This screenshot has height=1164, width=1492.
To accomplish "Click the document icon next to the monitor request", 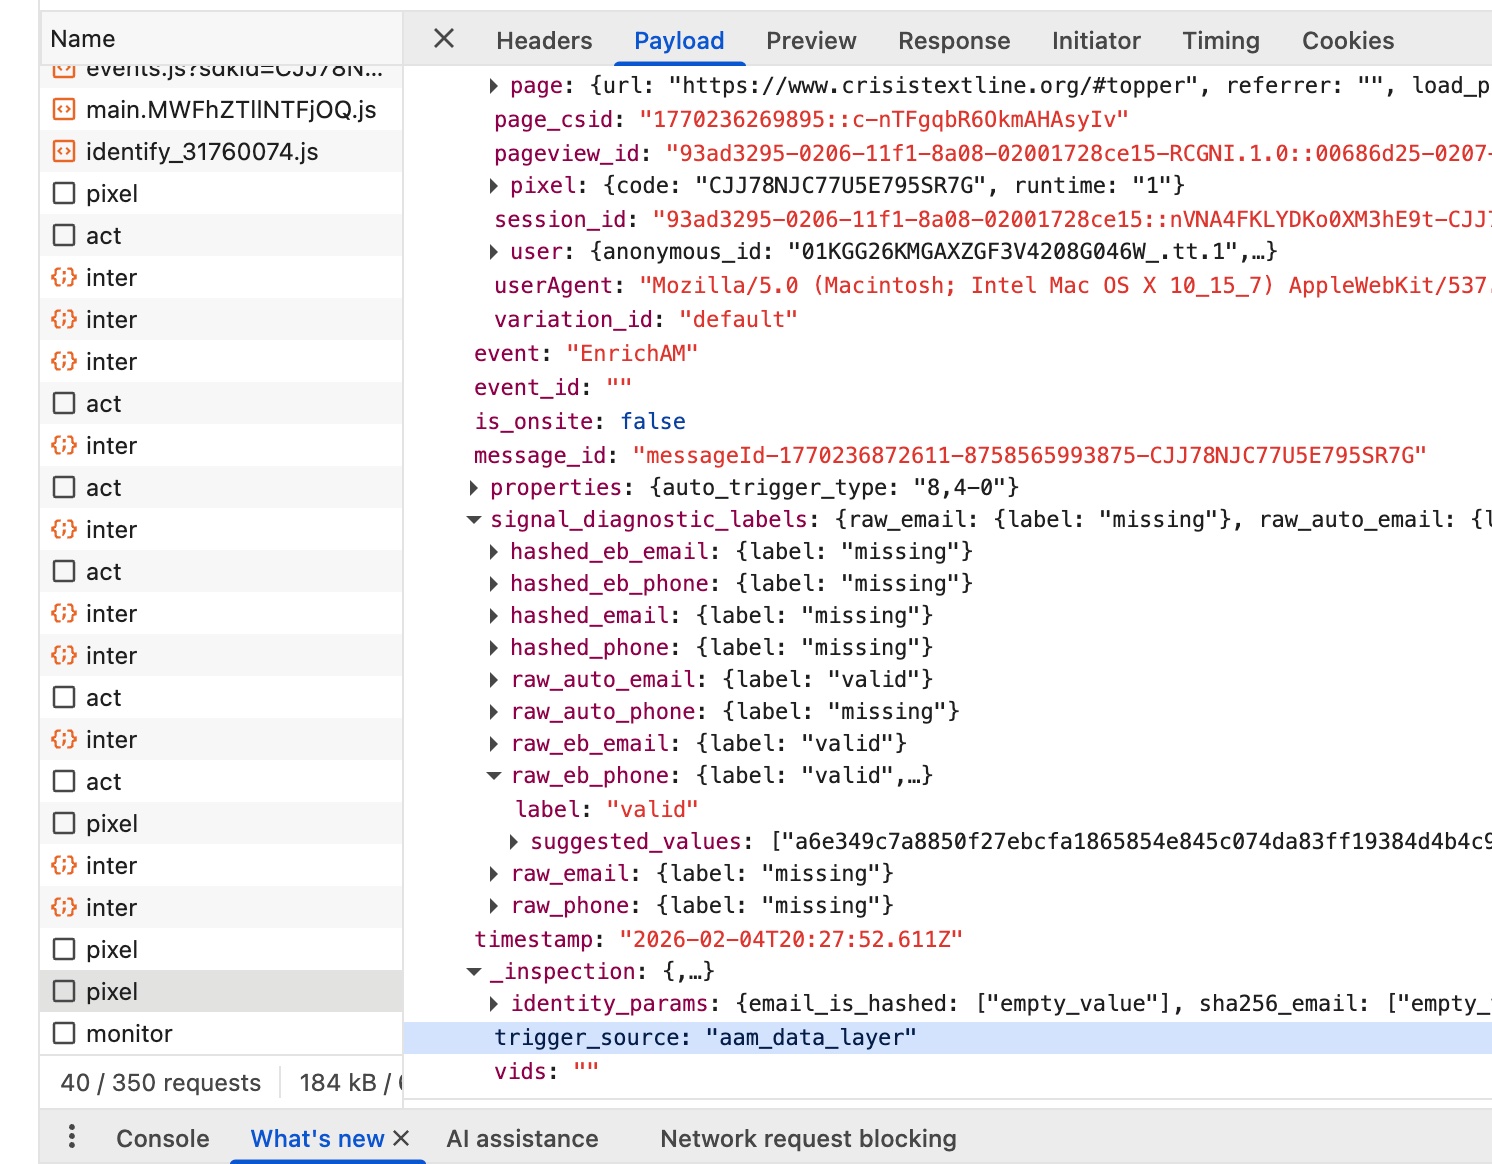I will [x=64, y=1033].
